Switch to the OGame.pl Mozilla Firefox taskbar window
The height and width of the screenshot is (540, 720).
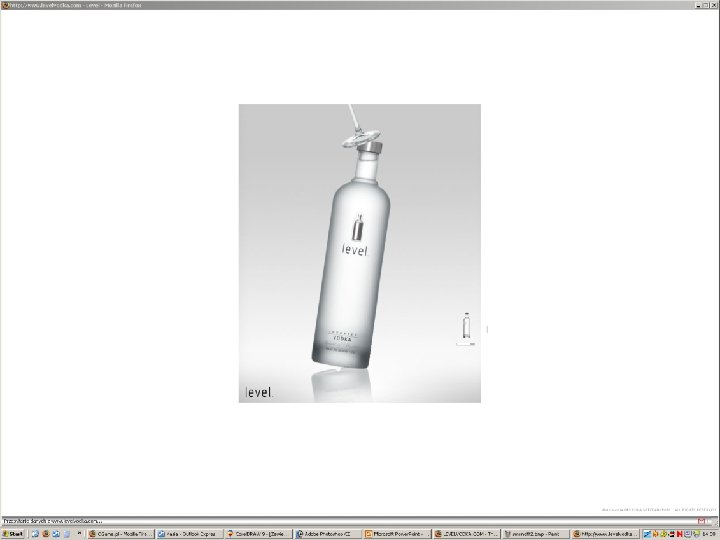click(120, 534)
